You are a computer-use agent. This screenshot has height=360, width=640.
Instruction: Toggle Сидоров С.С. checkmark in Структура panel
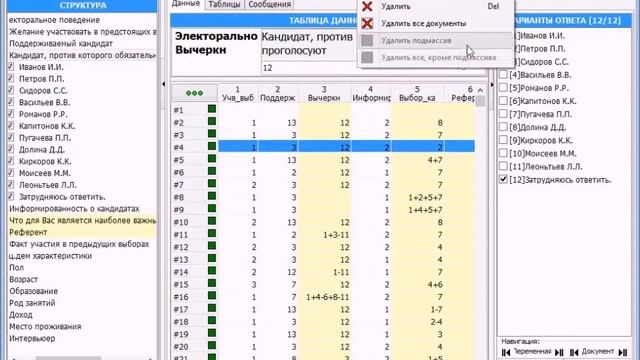pos(11,90)
